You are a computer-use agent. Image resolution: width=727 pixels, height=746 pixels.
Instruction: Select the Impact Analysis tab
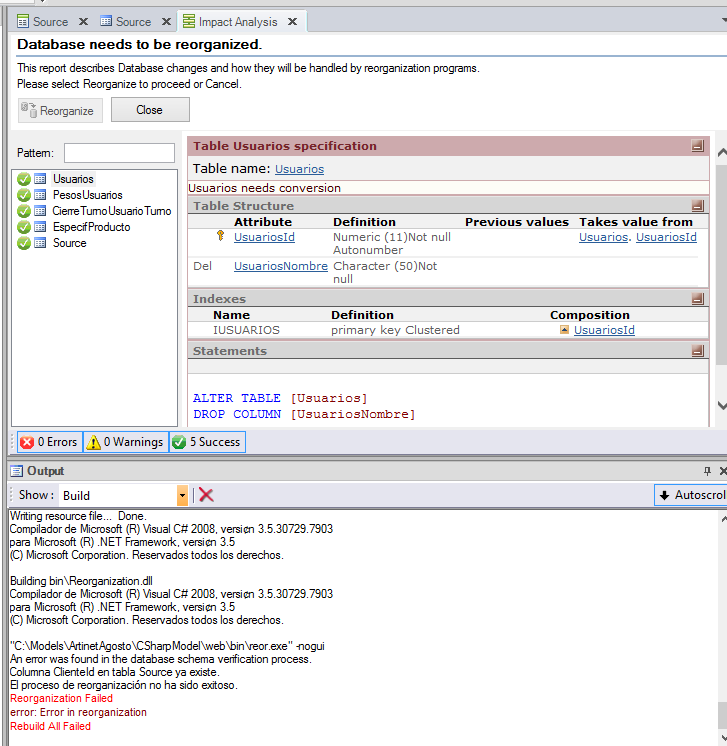pos(237,22)
